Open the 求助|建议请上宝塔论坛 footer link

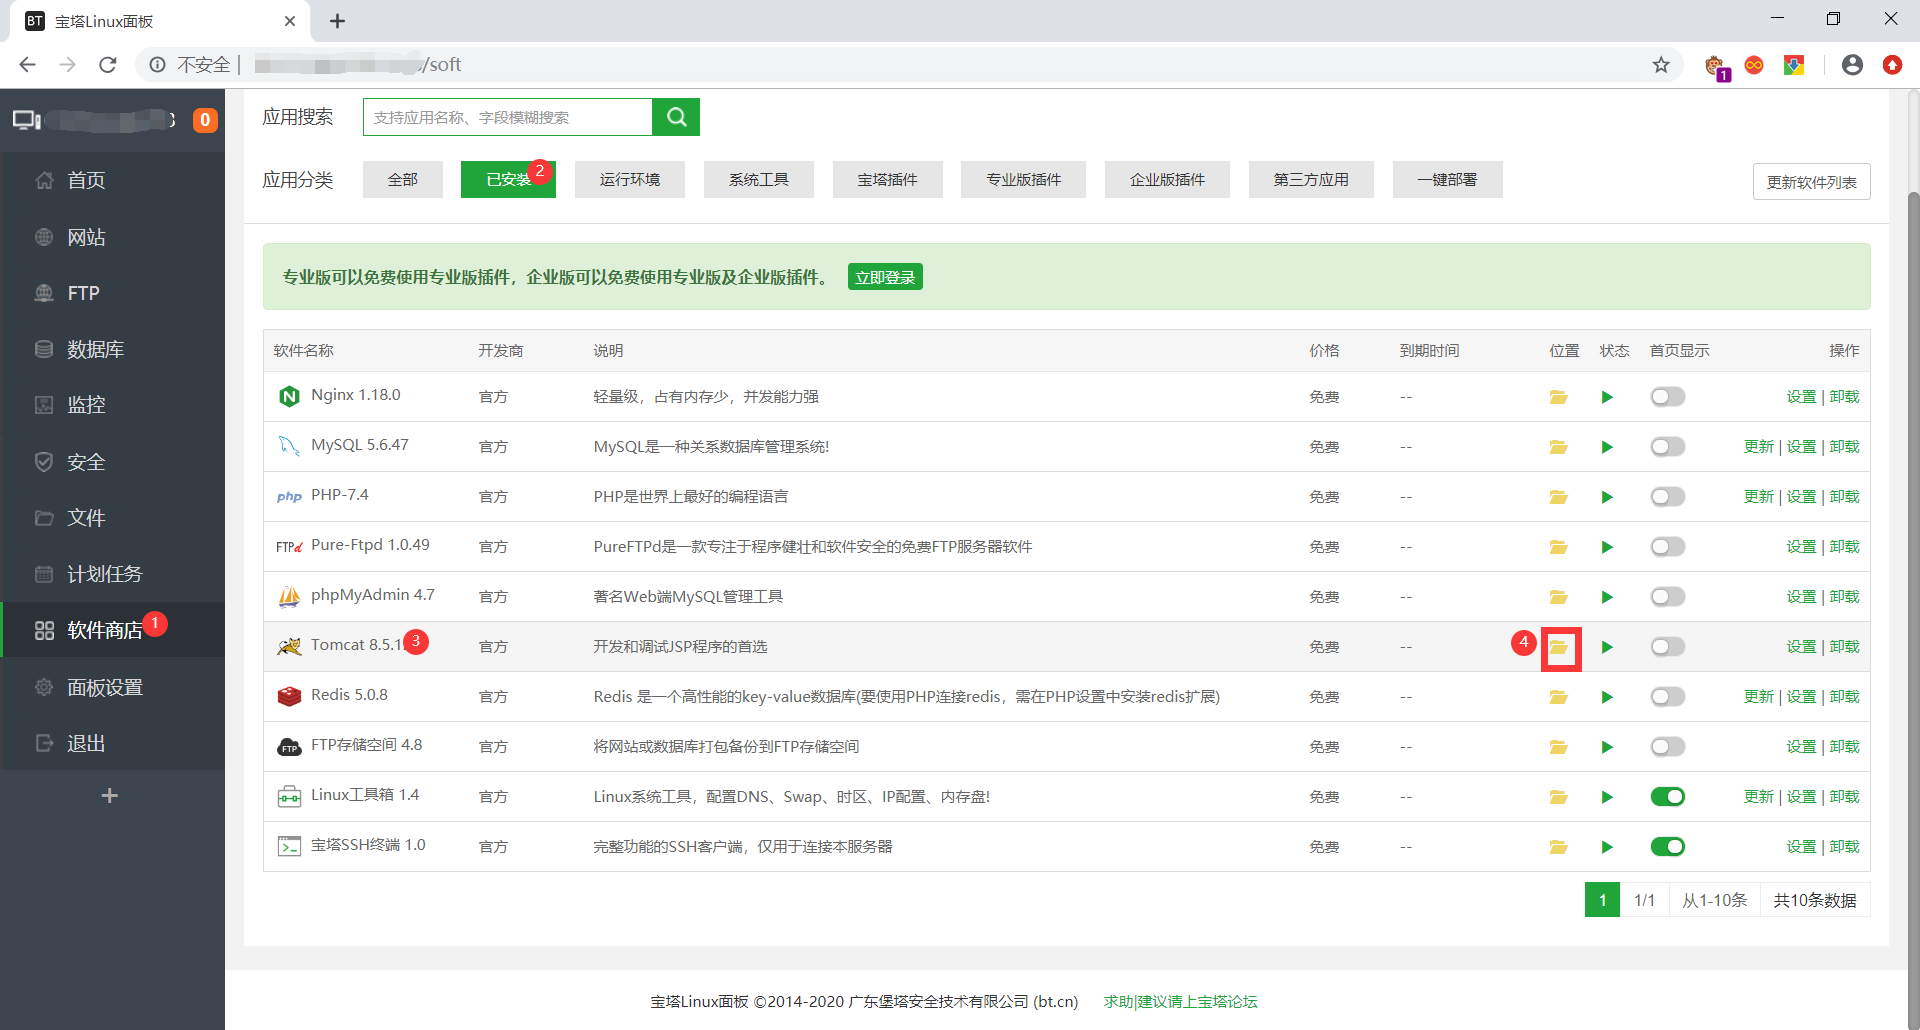1181,1002
